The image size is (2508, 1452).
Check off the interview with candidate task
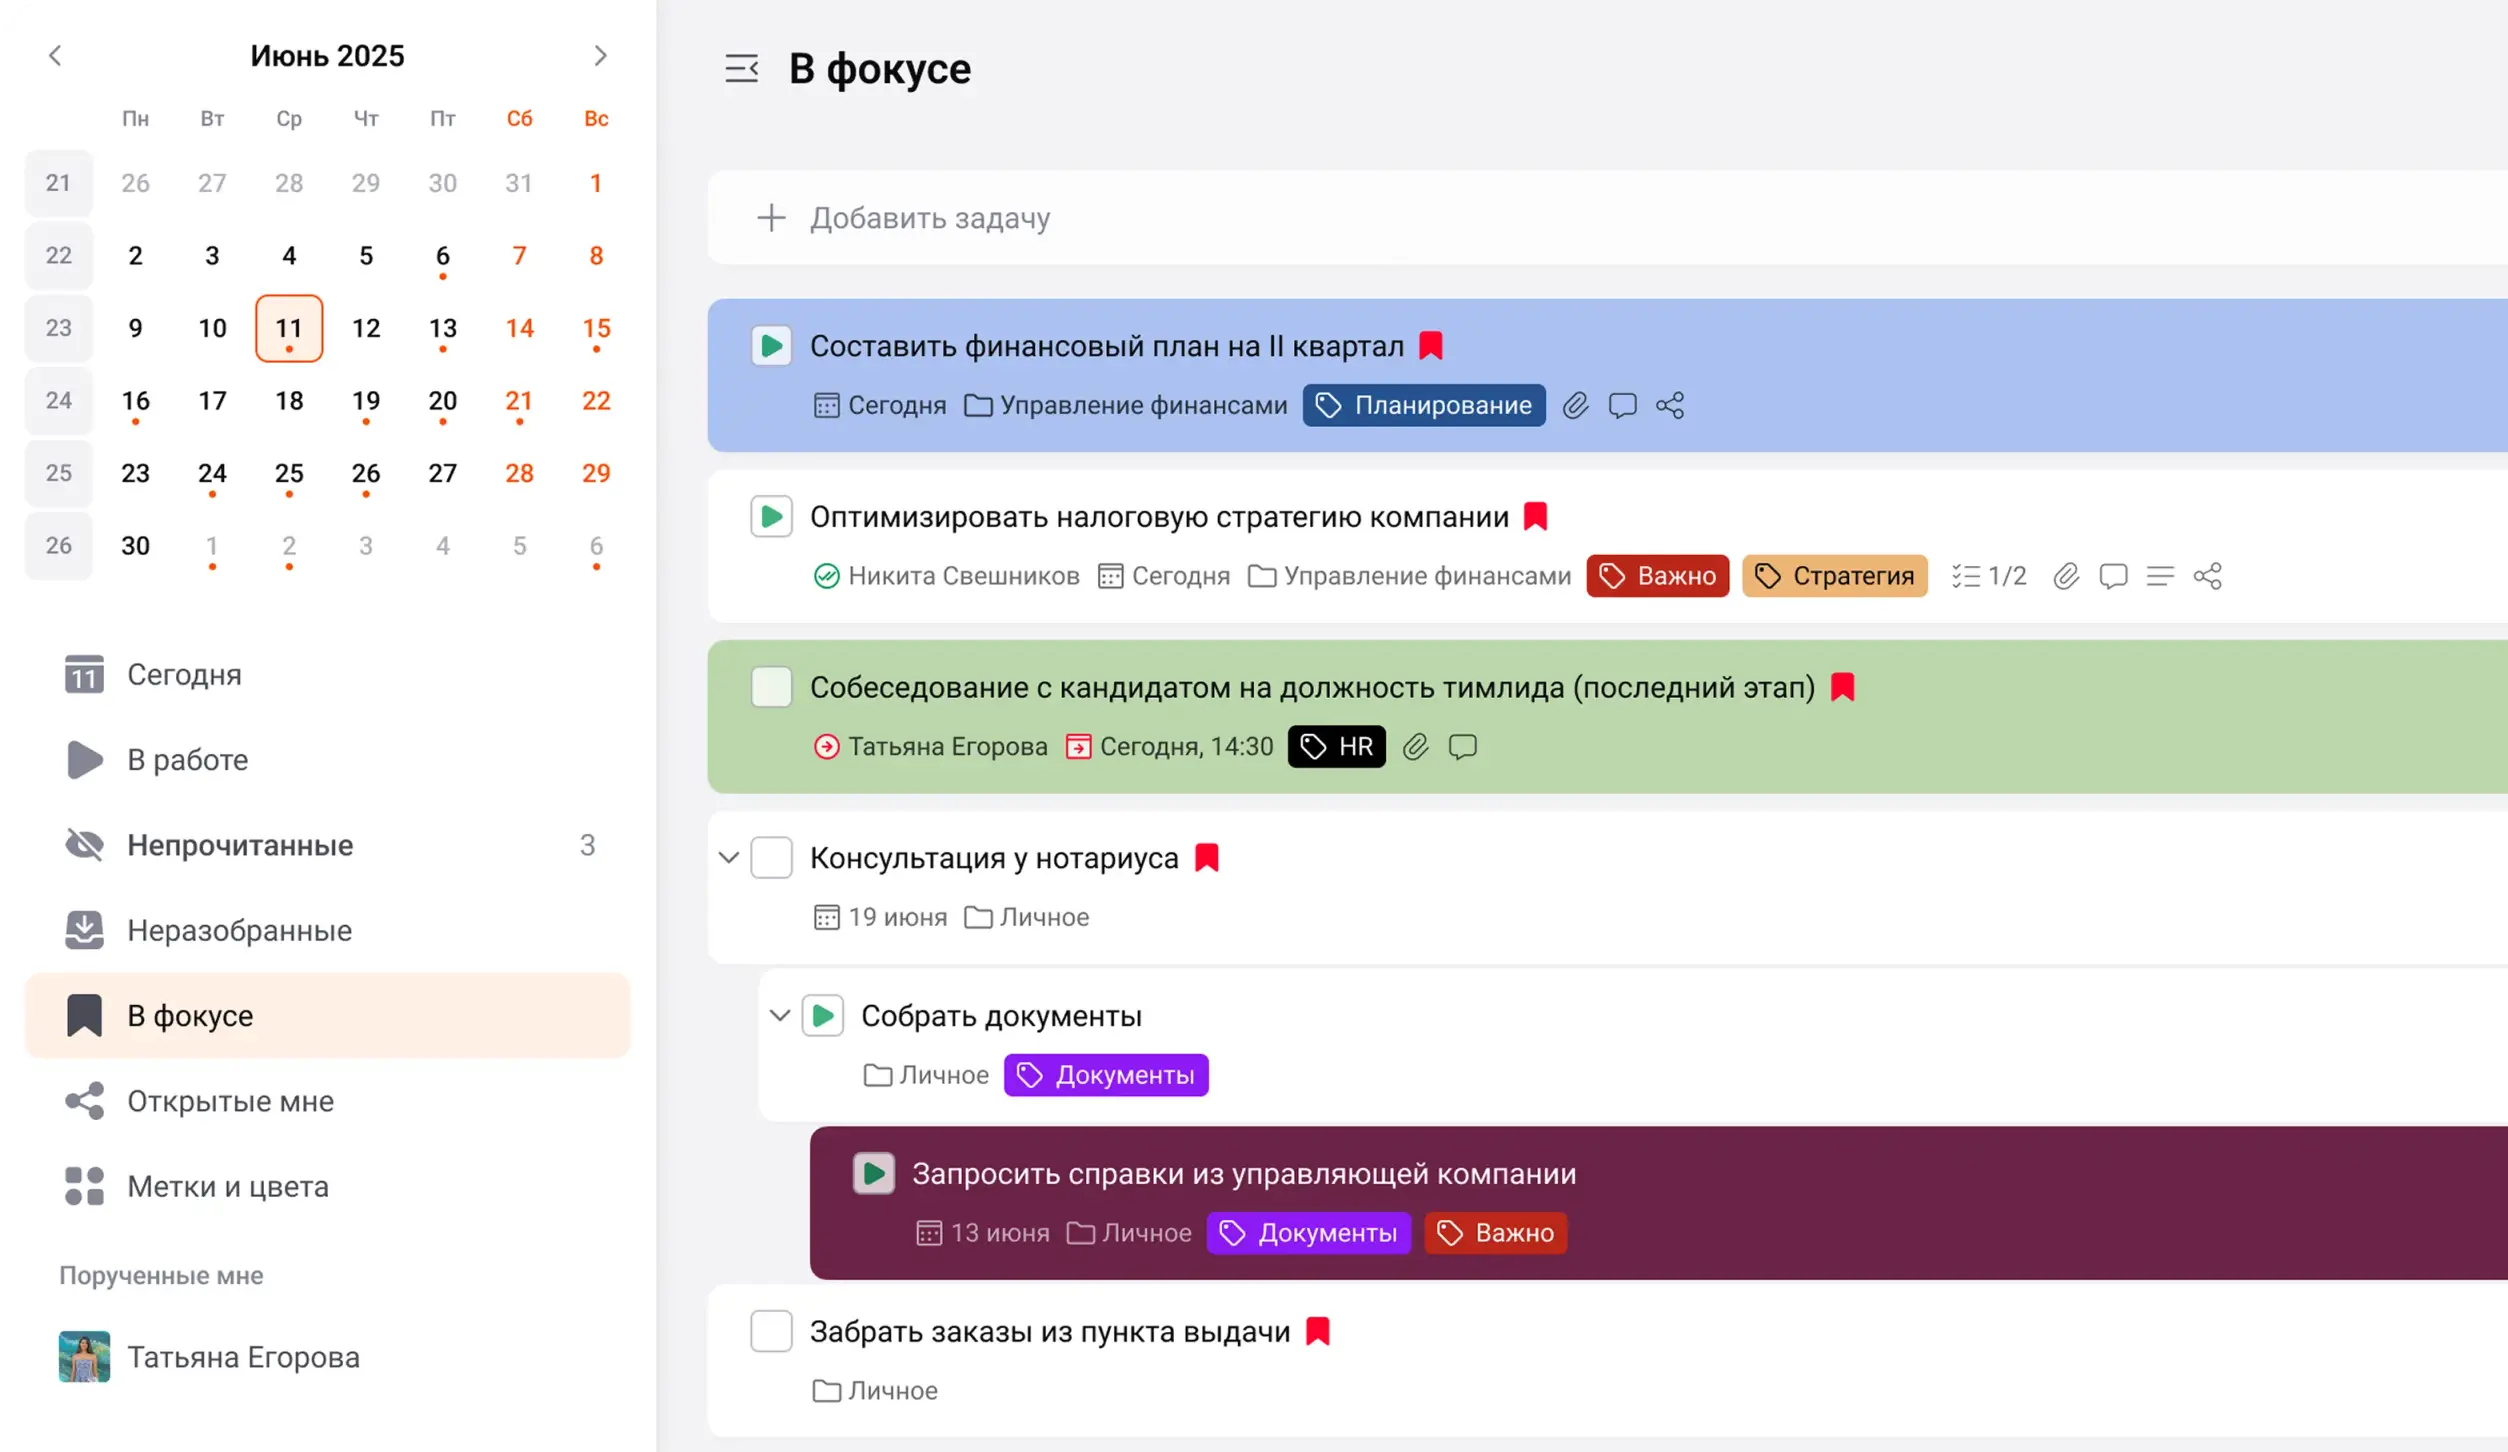[x=771, y=687]
